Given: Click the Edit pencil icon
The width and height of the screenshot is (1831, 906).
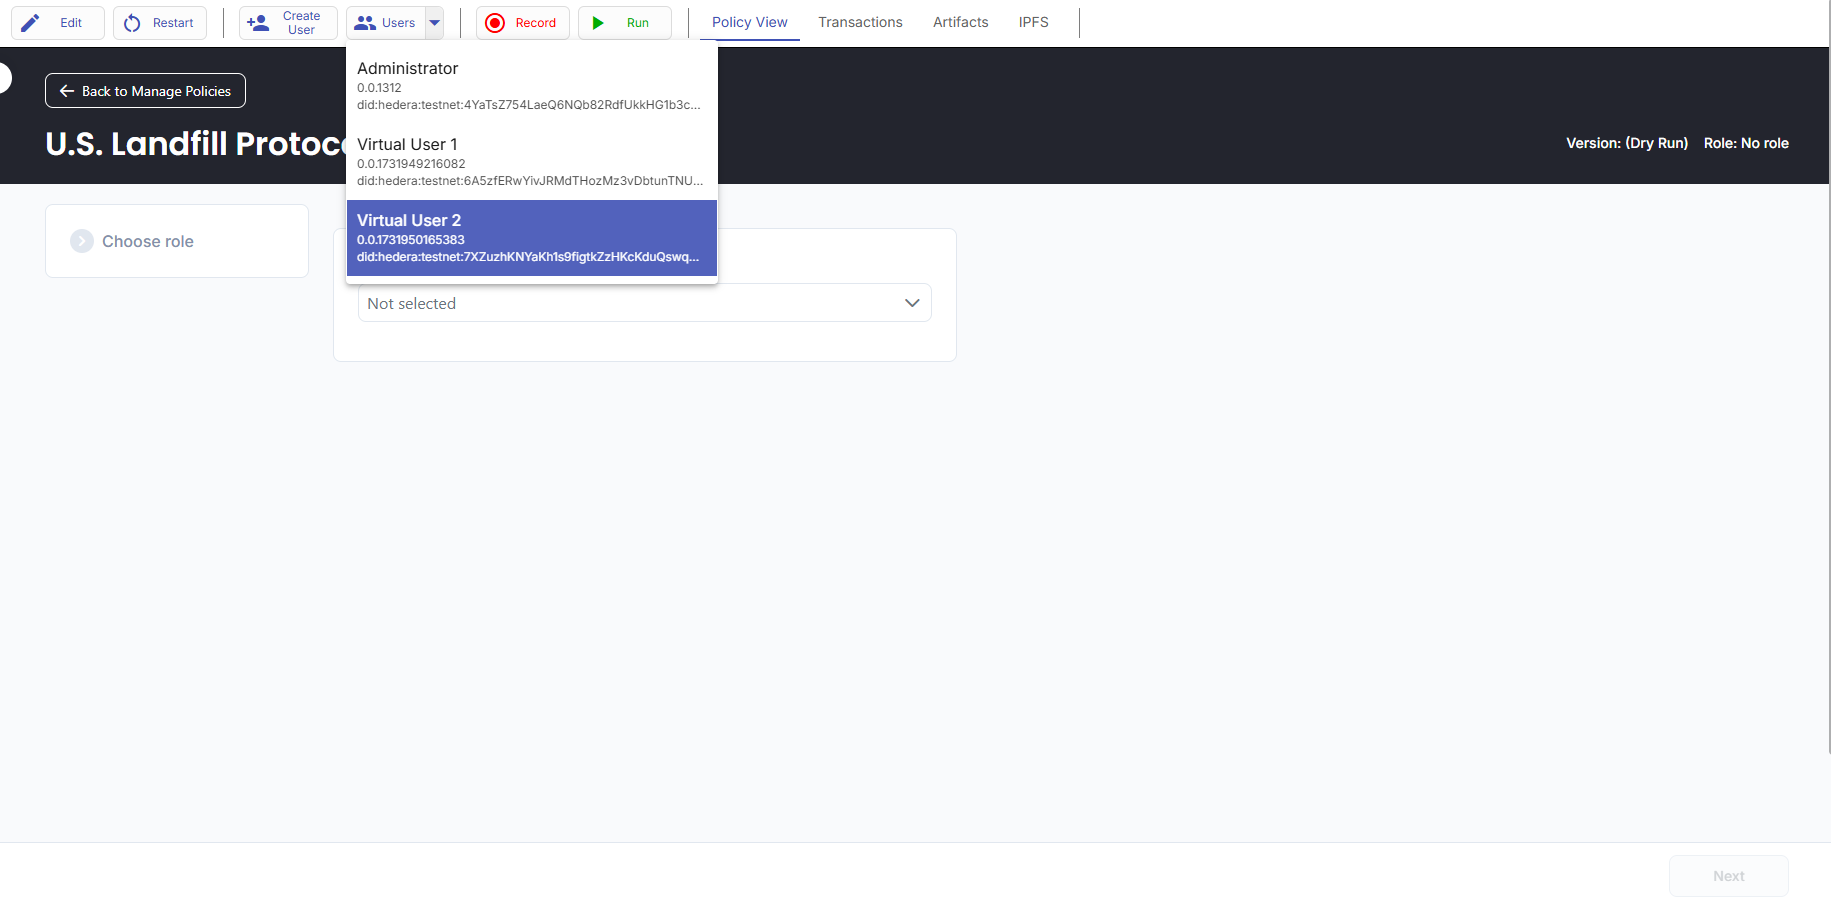Looking at the screenshot, I should pyautogui.click(x=31, y=23).
